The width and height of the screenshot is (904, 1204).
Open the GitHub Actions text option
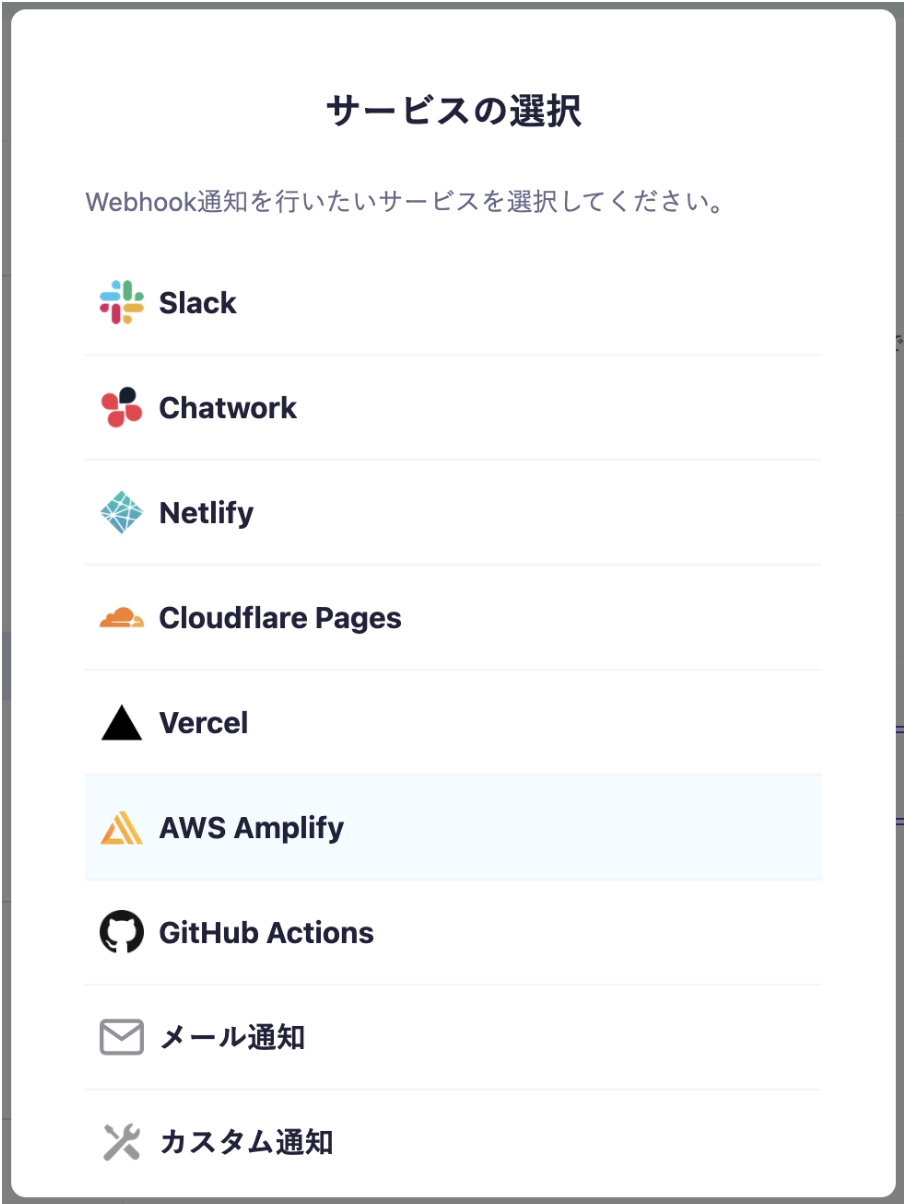coord(266,933)
